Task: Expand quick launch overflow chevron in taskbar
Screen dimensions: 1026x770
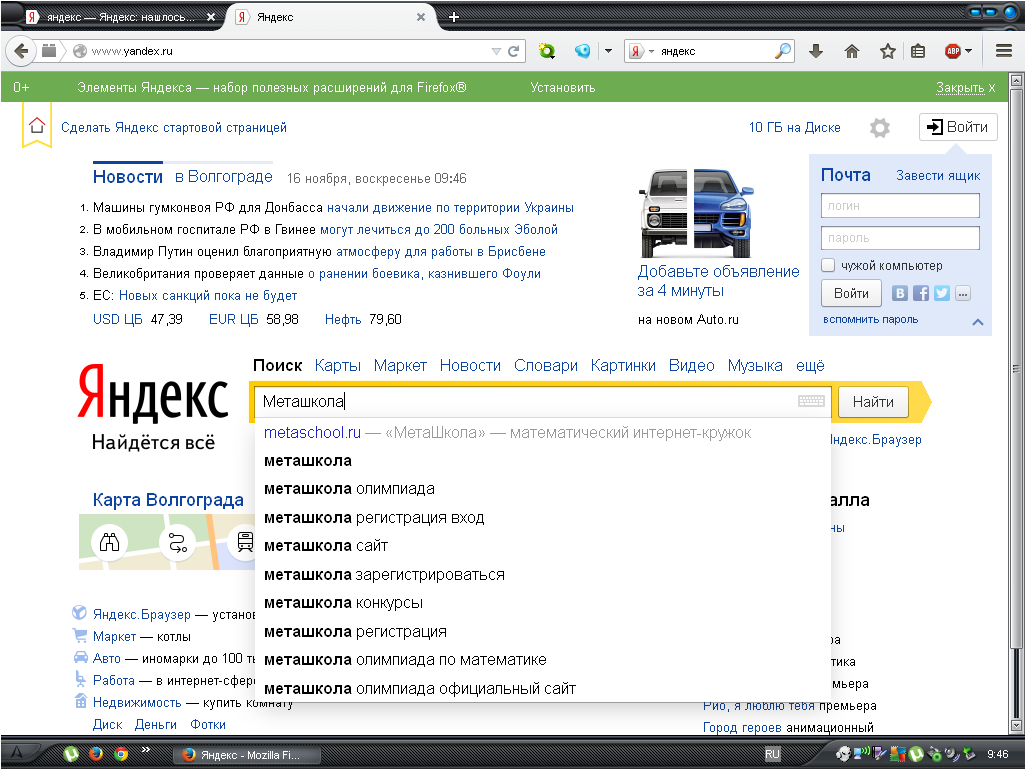Action: [x=145, y=750]
